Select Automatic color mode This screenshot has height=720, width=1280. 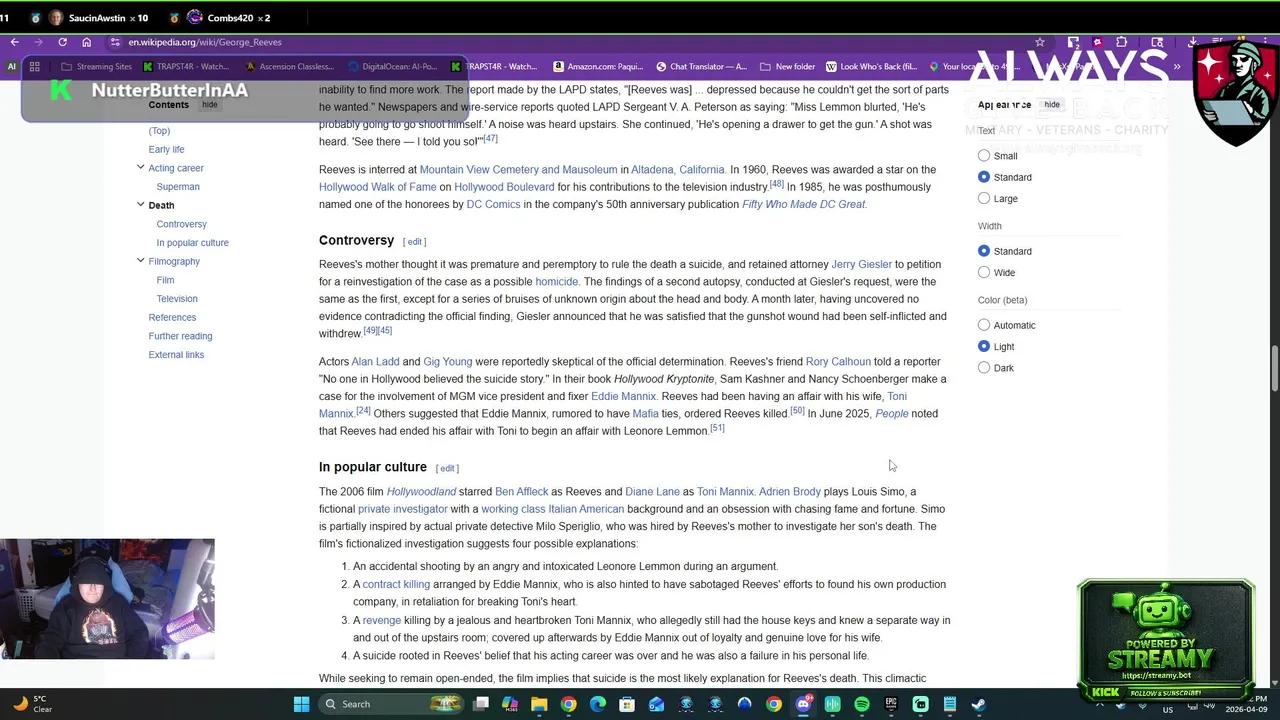coord(984,325)
